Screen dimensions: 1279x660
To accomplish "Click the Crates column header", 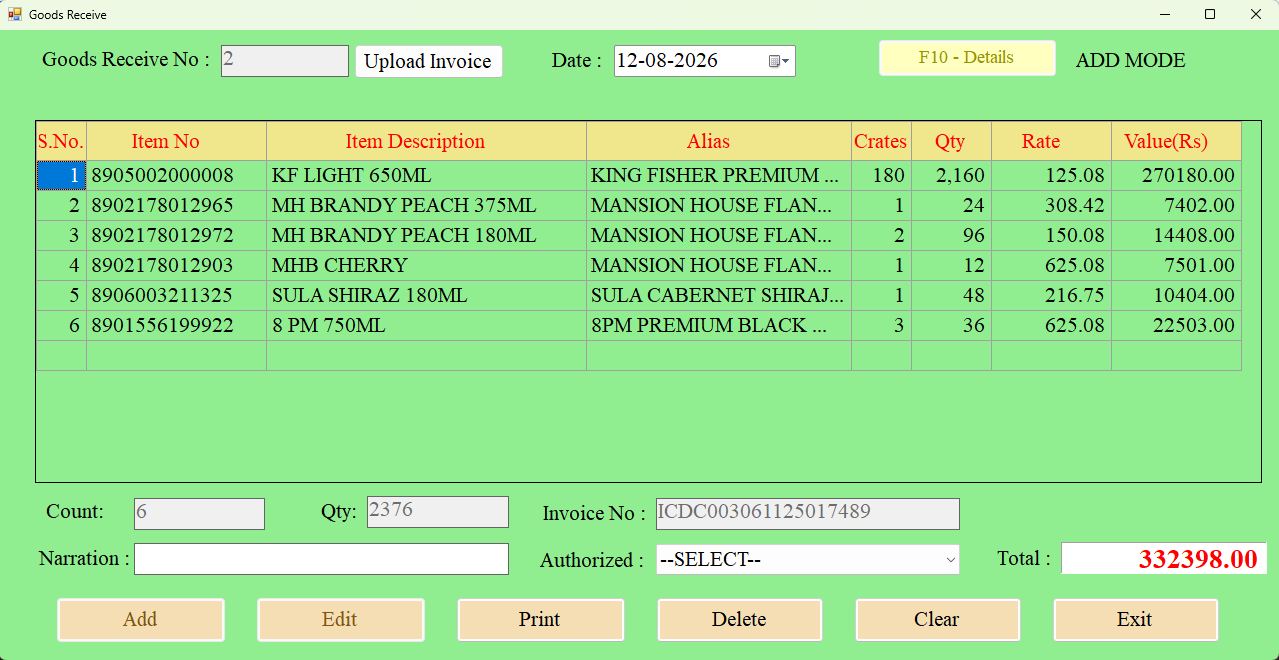I will pyautogui.click(x=881, y=142).
